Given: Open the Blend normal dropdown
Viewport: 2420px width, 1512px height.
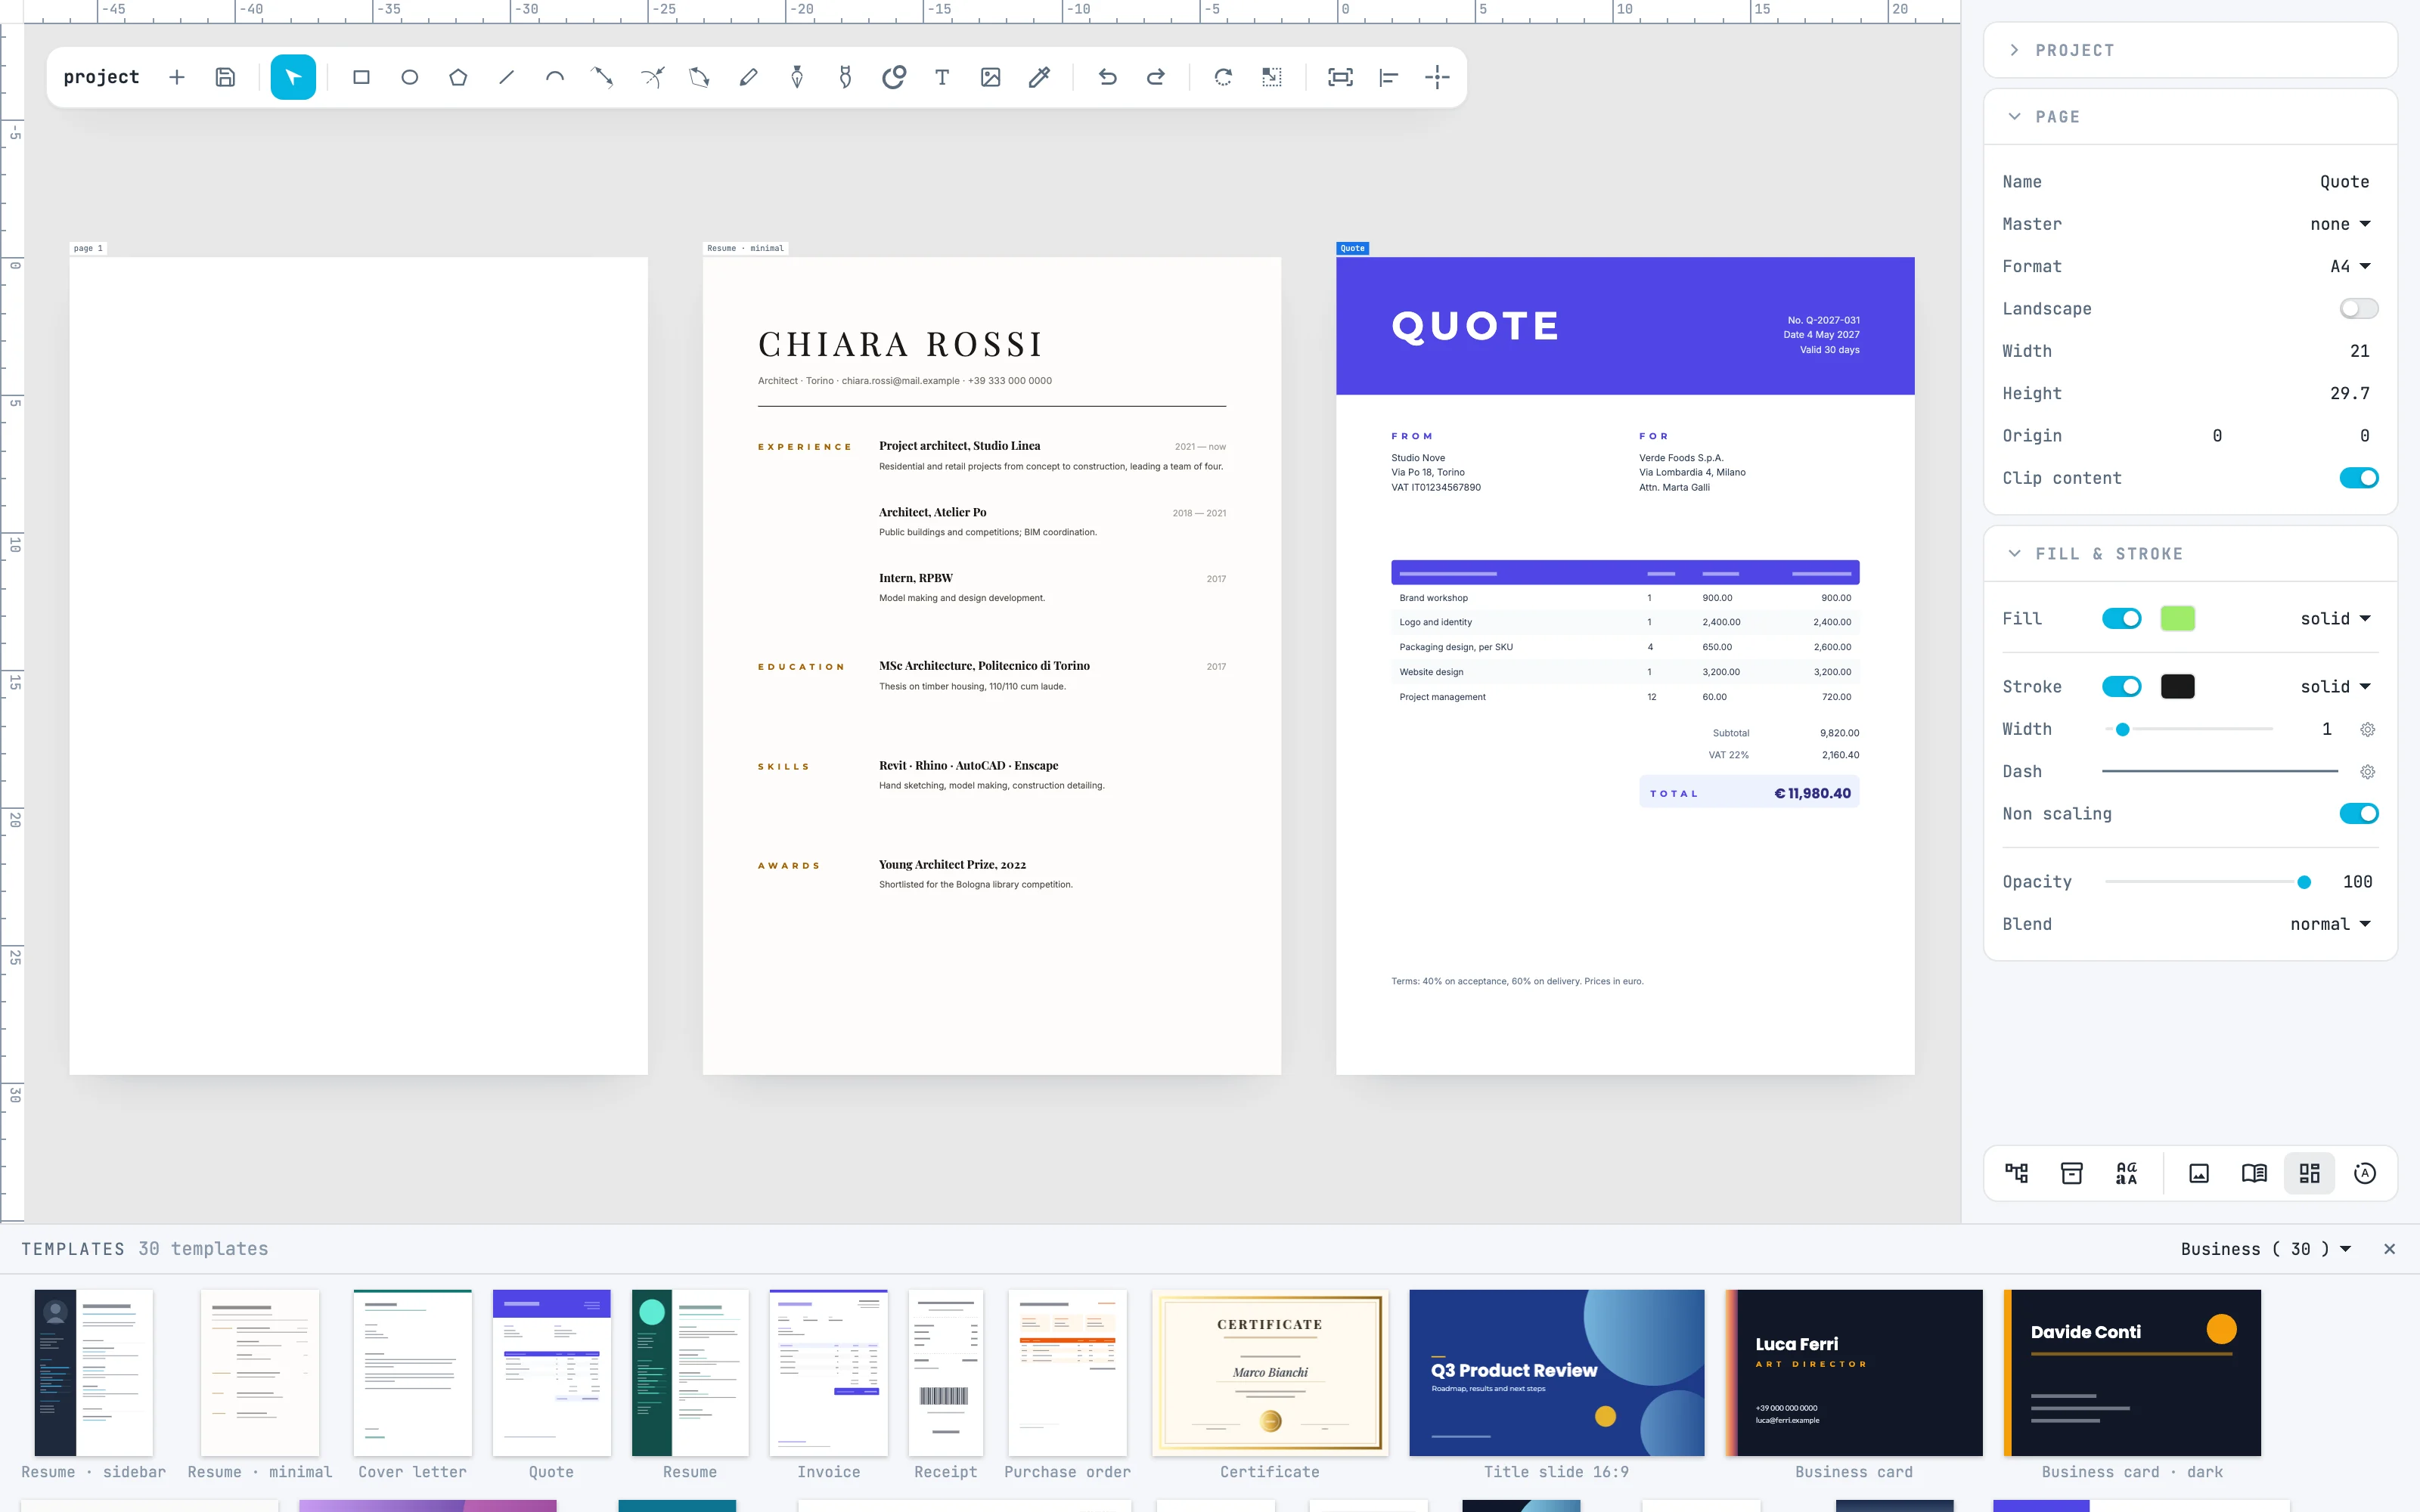Looking at the screenshot, I should coord(2330,924).
